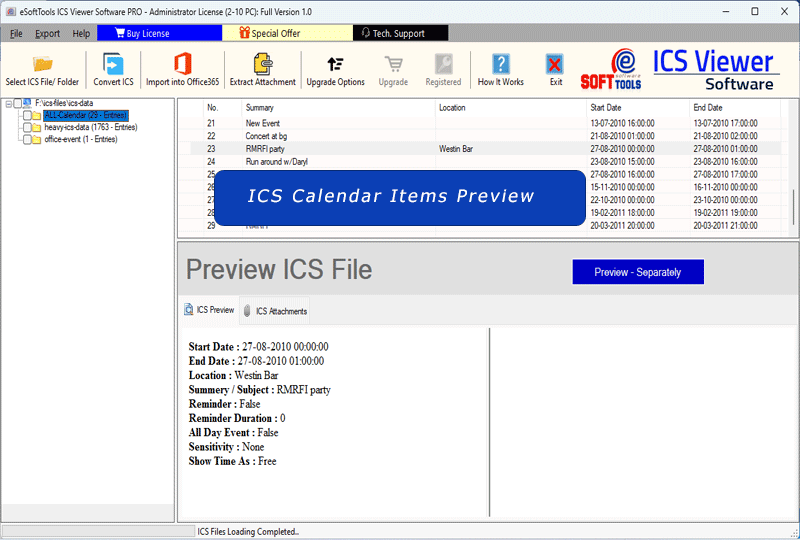Click Preview - Separately button
The image size is (800, 540).
tap(638, 272)
